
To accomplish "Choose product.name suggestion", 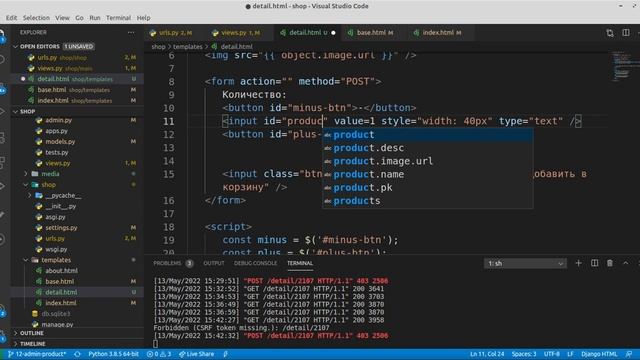I will pyautogui.click(x=428, y=174).
